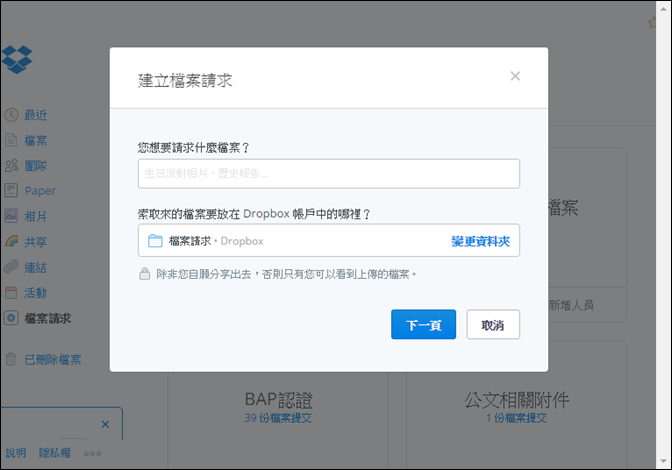Viewport: 672px width, 470px height.
Task: Click the 檔案請求 · Dropbox folder path
Action: [x=216, y=241]
